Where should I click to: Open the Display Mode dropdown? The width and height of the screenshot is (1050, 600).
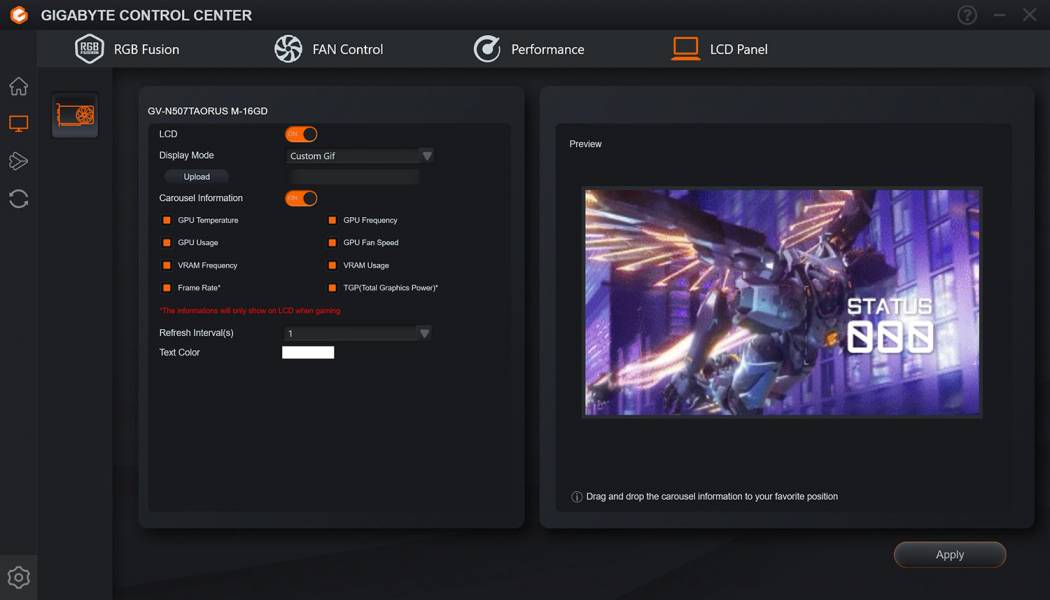click(x=360, y=156)
